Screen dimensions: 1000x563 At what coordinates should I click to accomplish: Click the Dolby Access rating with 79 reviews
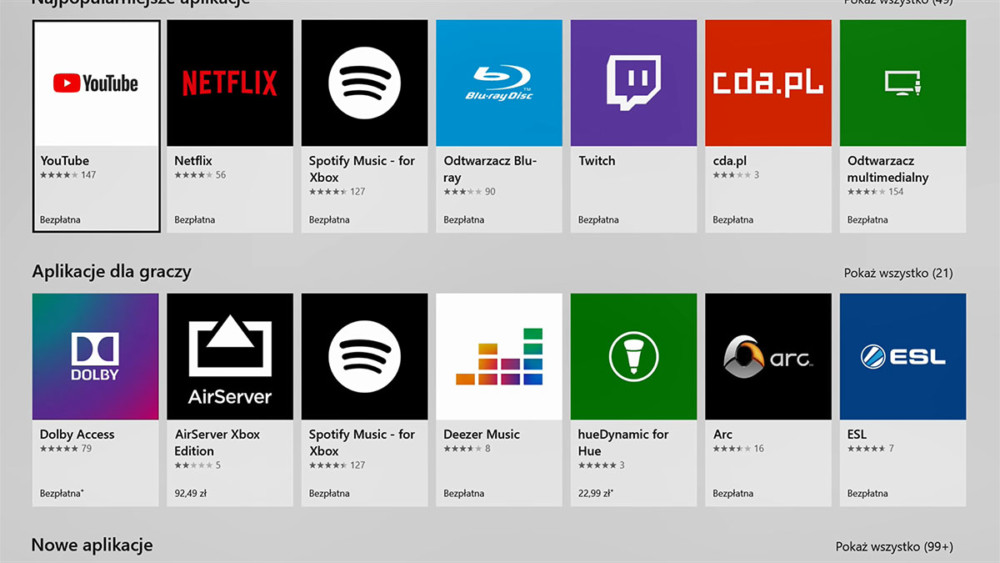tap(66, 448)
